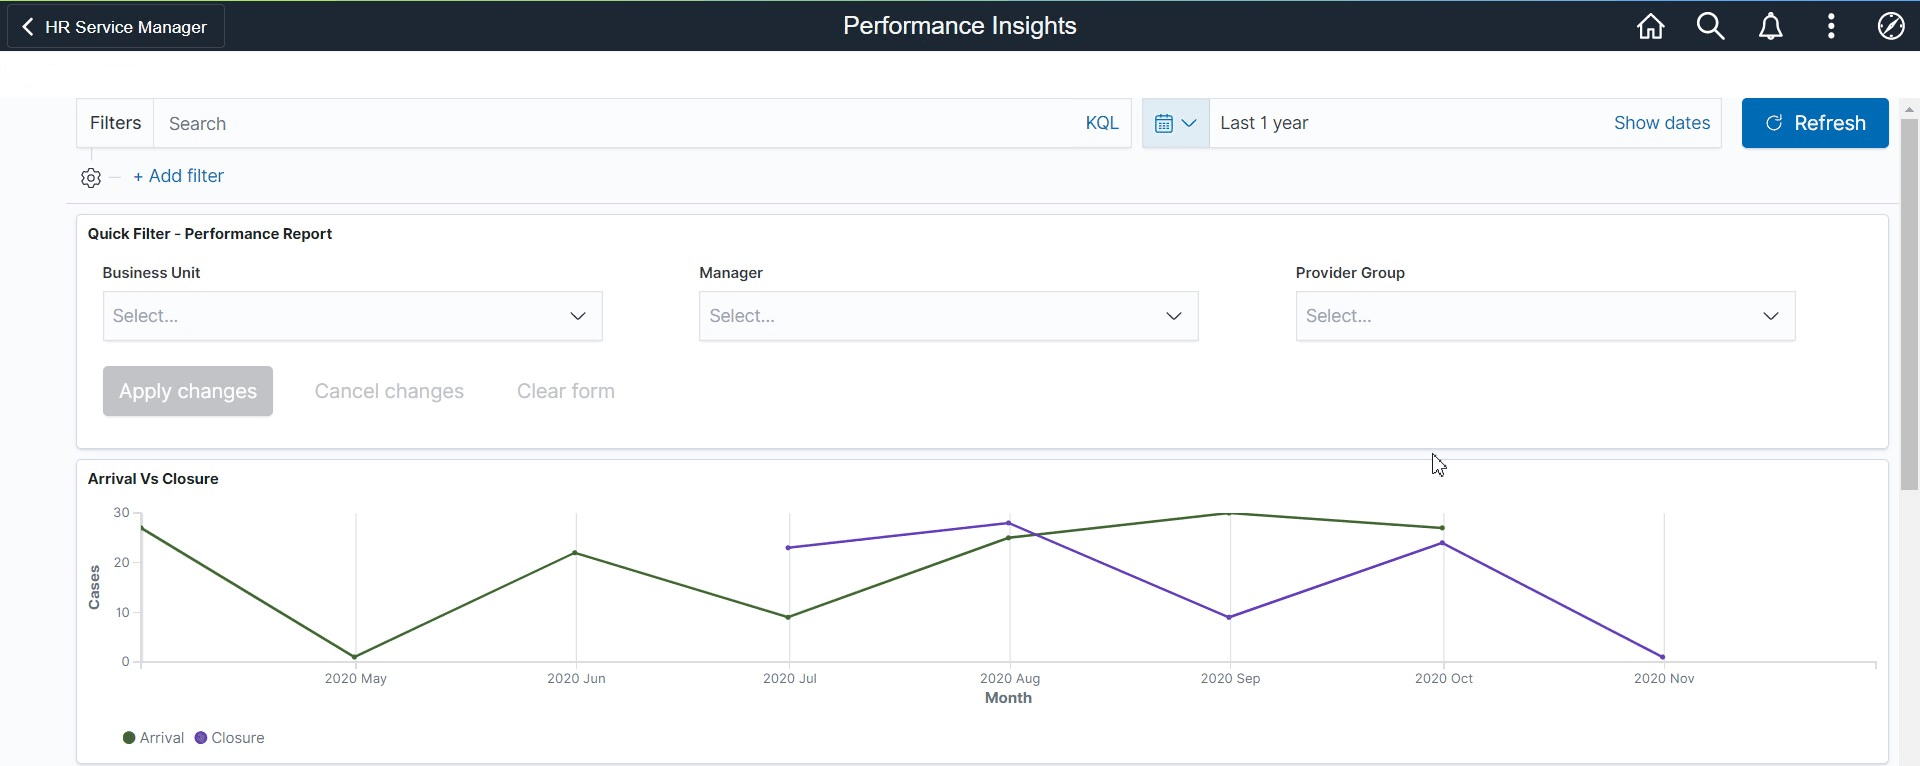Click the Month axis title

click(x=1008, y=698)
